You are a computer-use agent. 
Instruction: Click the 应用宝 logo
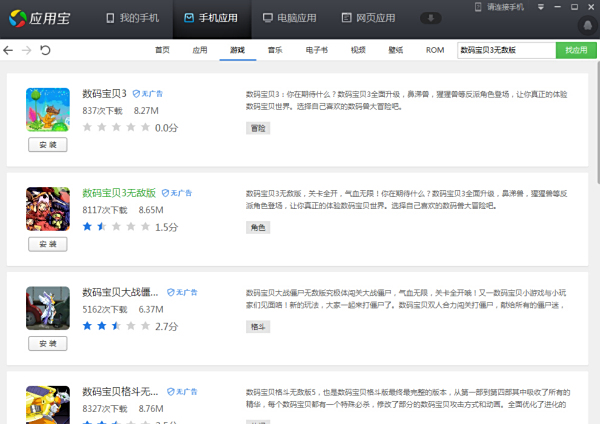coord(39,18)
